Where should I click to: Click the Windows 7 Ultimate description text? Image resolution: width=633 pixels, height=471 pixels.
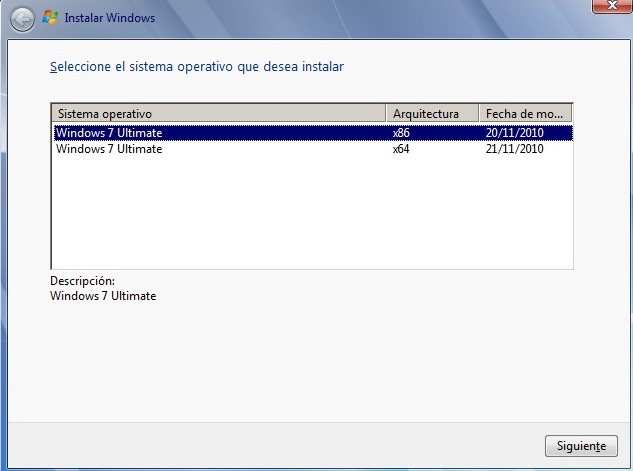pyautogui.click(x=103, y=296)
